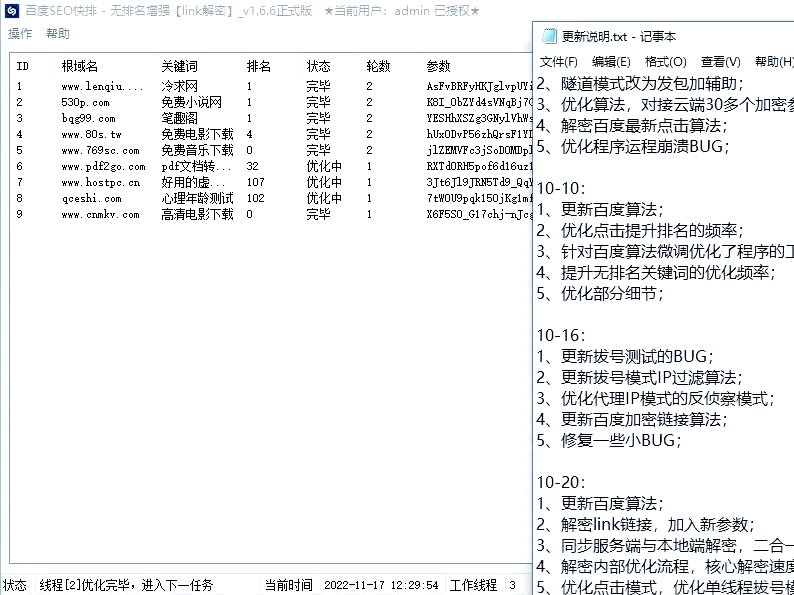794x595 pixels.
Task: Click 优化中 status for www.pdf2go.com row
Action: tap(324, 167)
